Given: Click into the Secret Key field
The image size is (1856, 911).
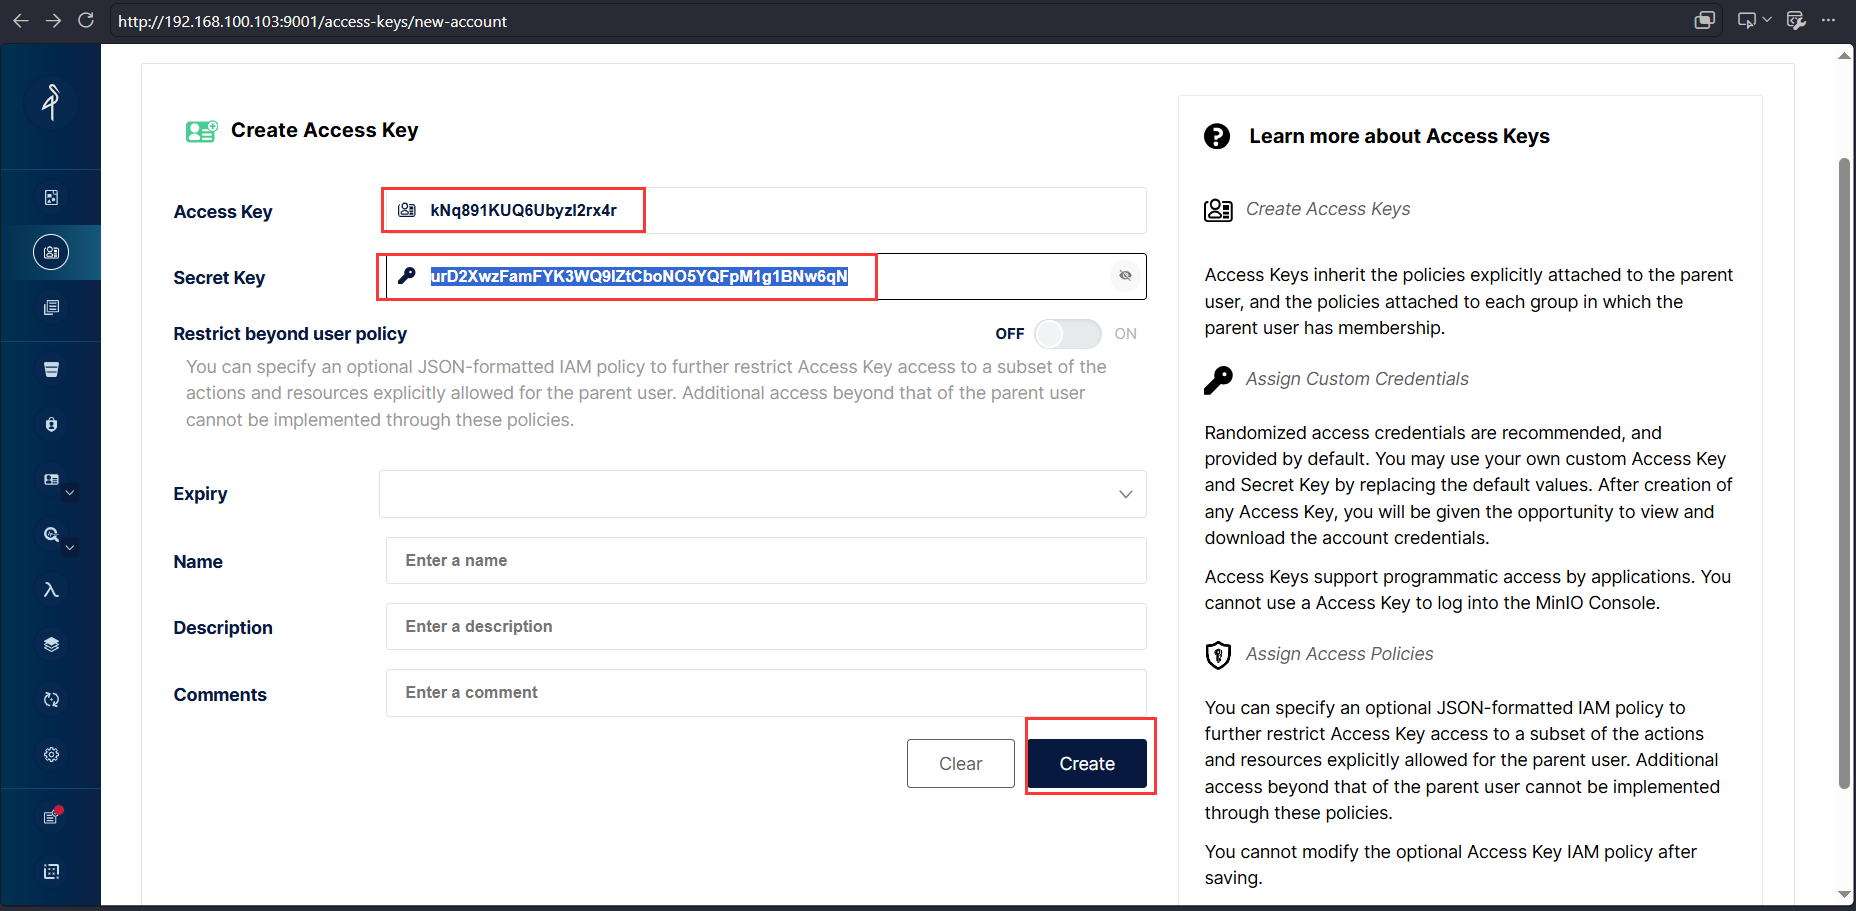Looking at the screenshot, I should [x=766, y=276].
